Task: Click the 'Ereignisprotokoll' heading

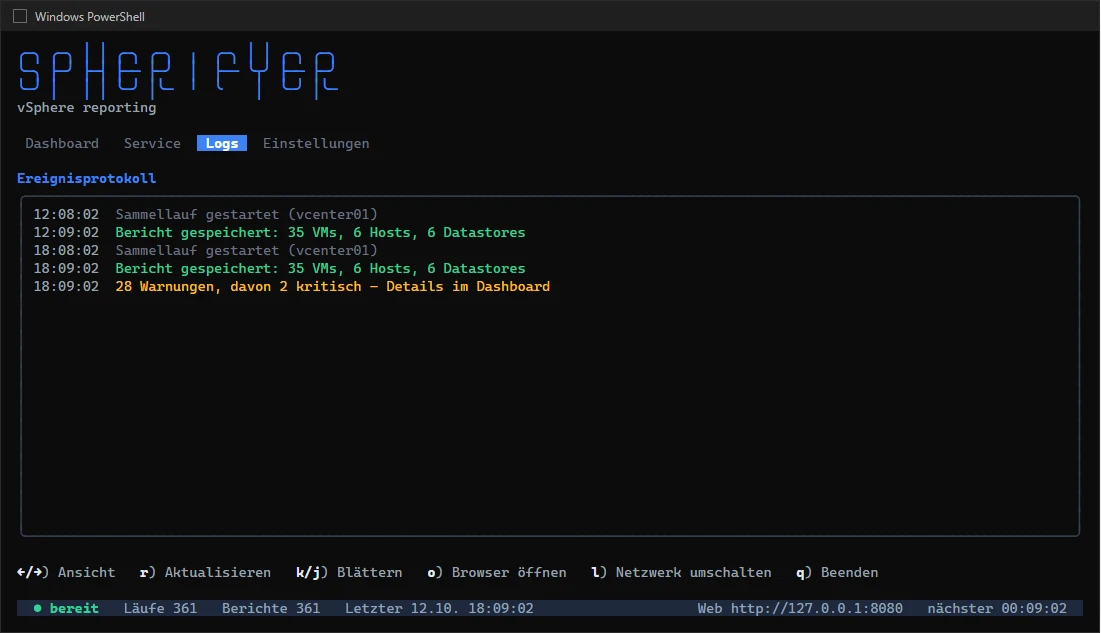Action: coord(86,178)
